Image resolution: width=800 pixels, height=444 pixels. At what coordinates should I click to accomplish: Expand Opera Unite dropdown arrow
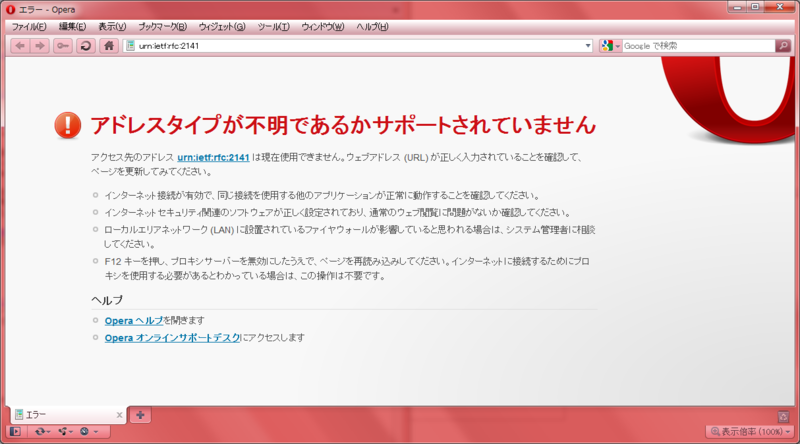pos(71,432)
